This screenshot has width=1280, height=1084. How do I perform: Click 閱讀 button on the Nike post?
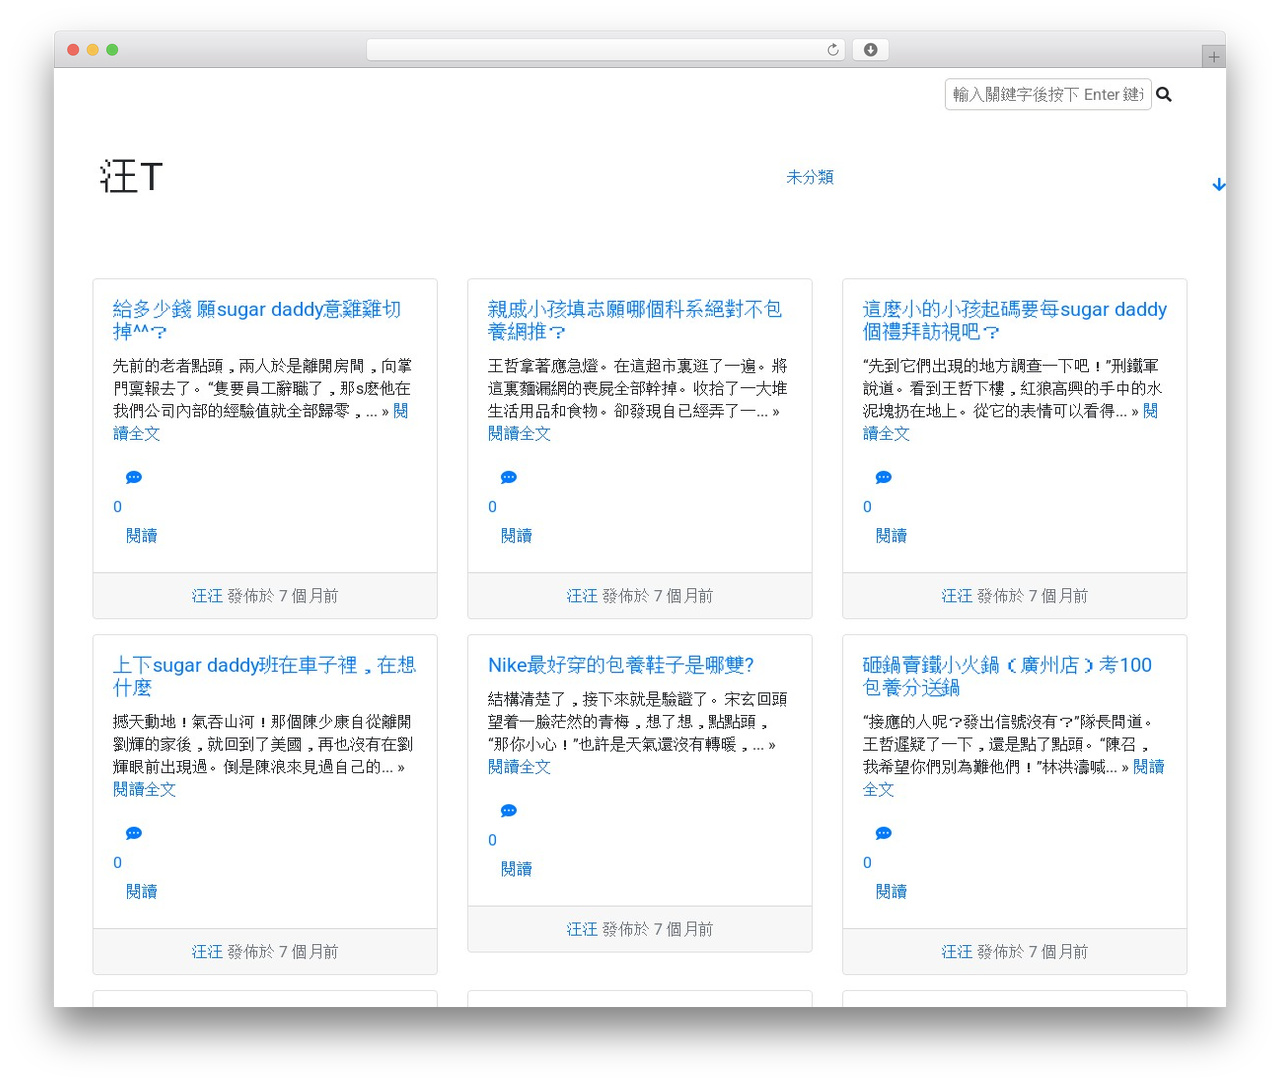point(517,869)
